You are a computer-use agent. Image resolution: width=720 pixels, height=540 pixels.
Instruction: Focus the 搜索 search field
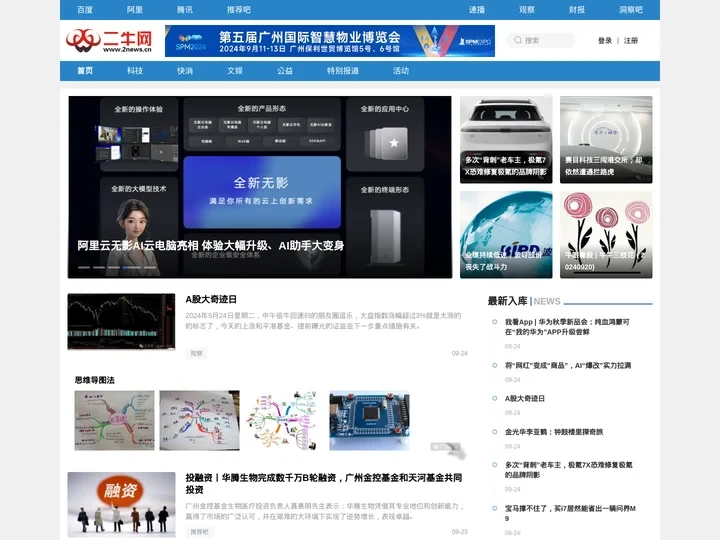(540, 40)
